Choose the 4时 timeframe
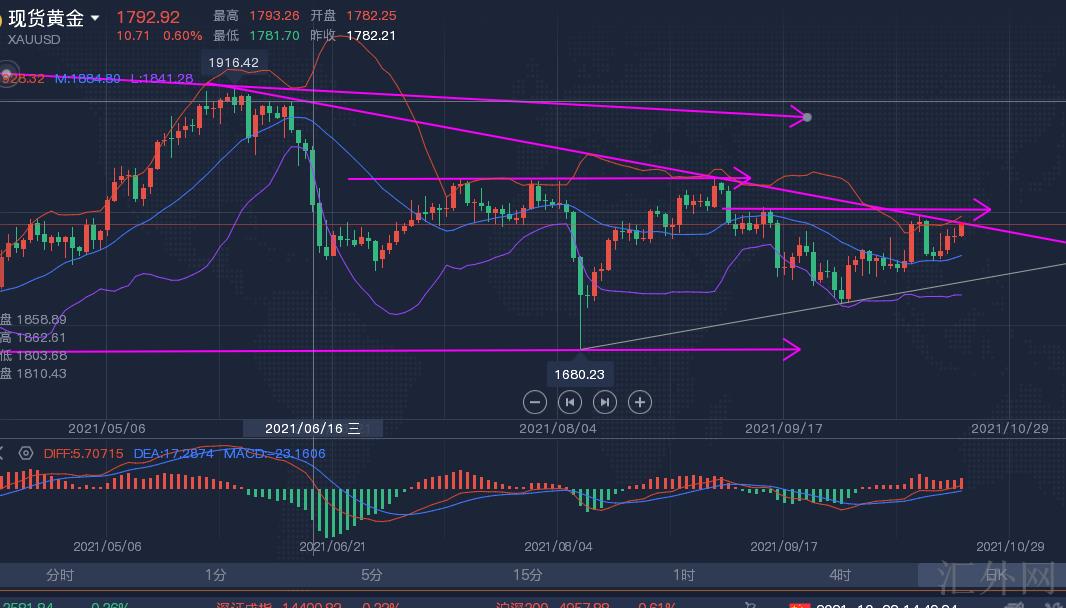This screenshot has height=608, width=1066. [x=840, y=575]
